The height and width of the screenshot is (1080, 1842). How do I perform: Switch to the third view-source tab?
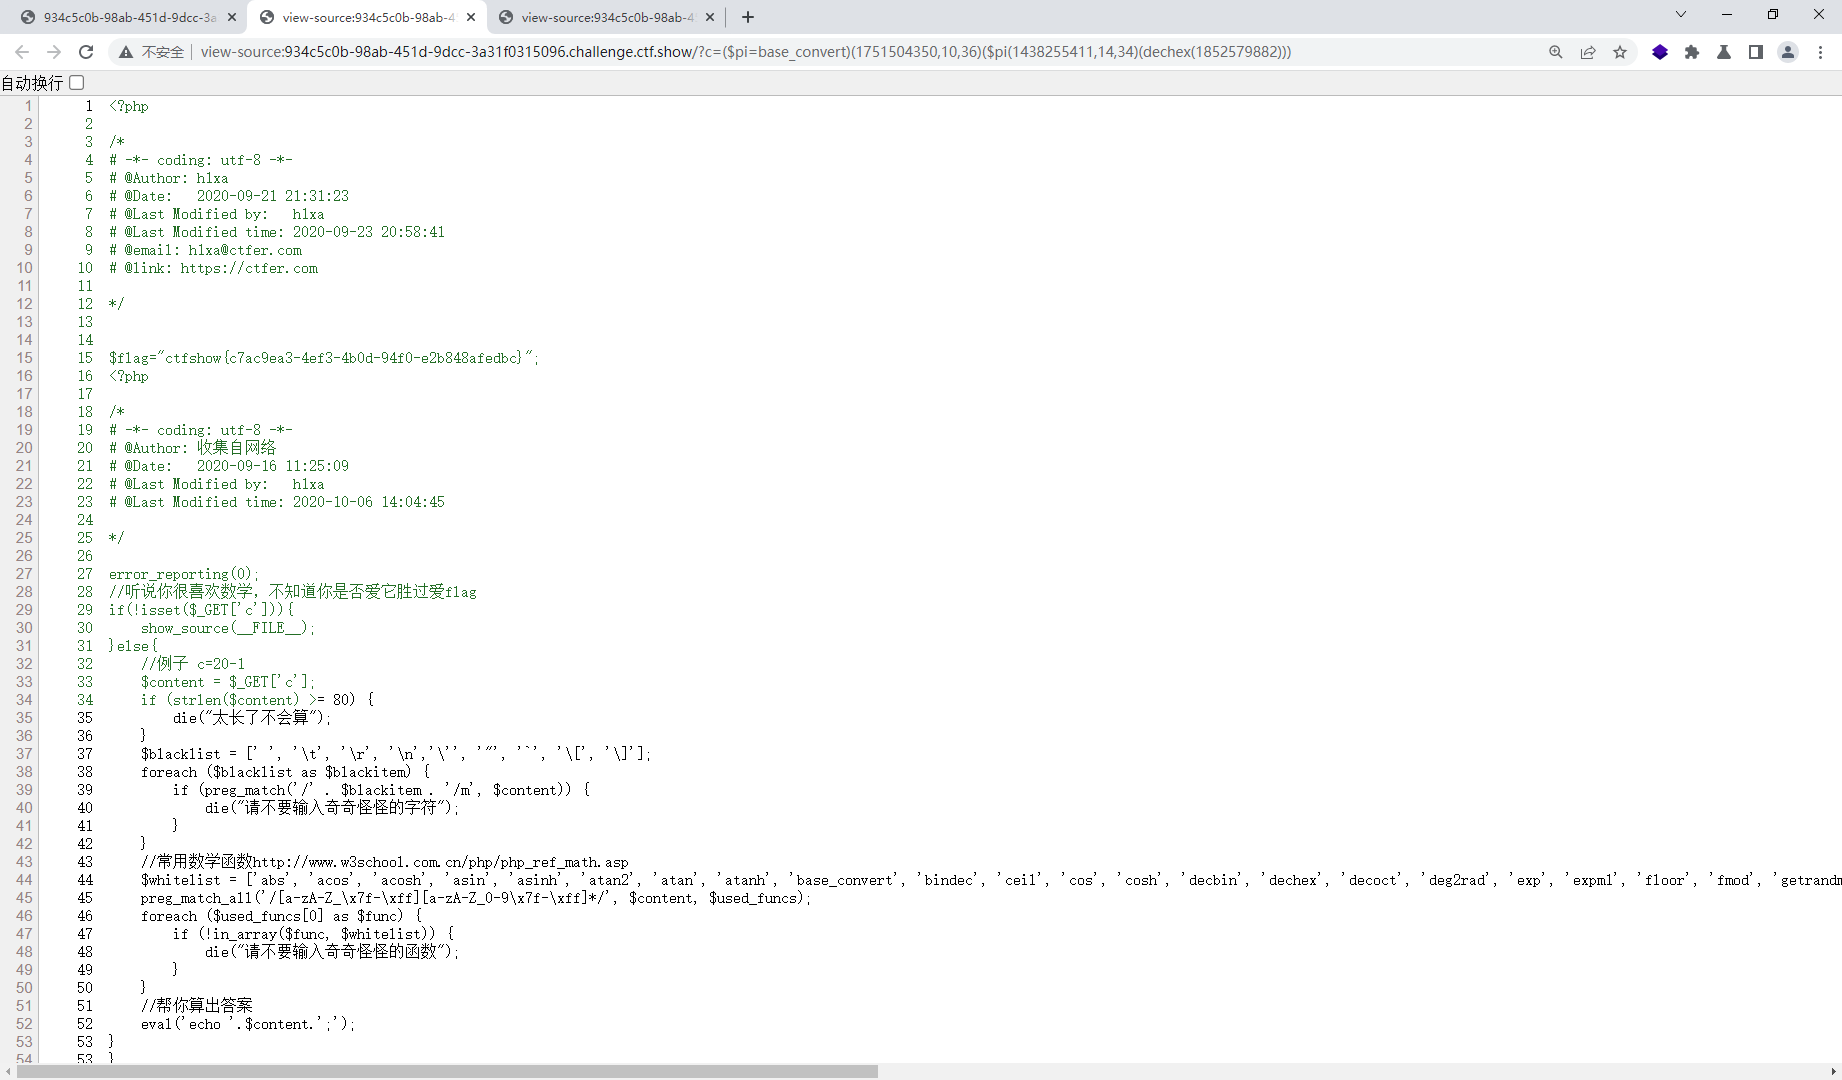click(606, 17)
